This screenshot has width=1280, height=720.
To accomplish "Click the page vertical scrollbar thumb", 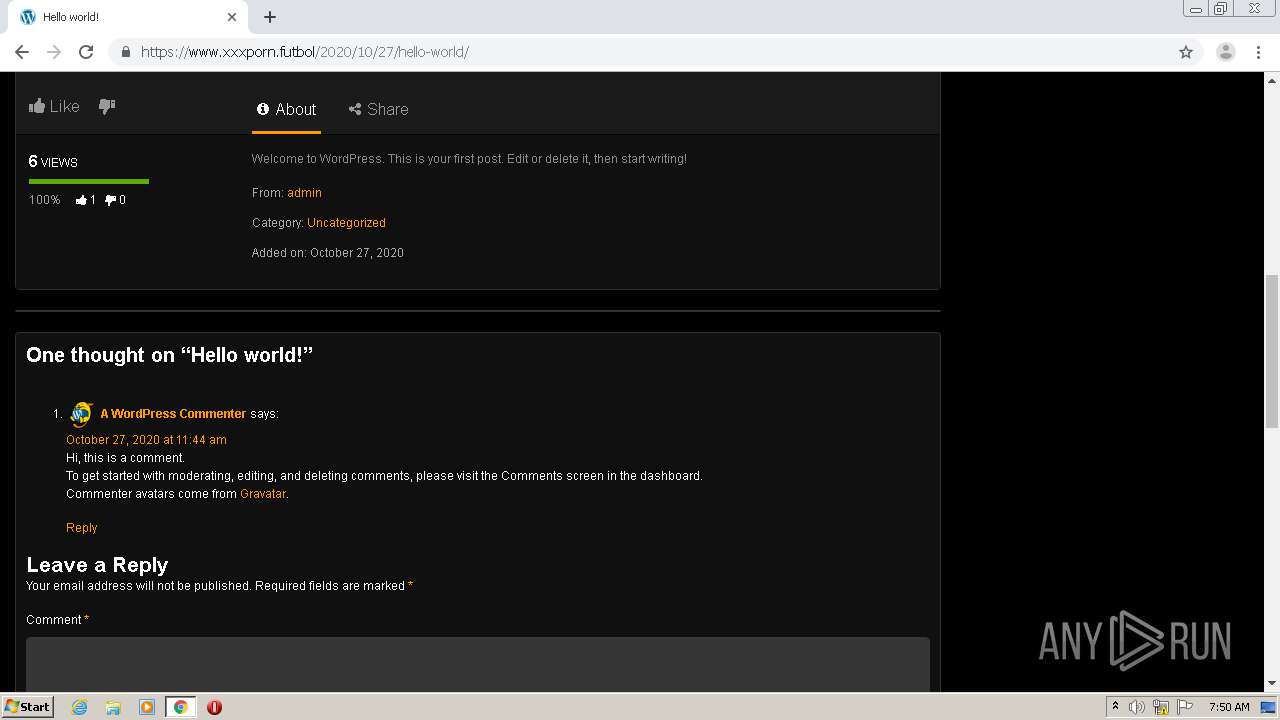I will tap(1272, 352).
